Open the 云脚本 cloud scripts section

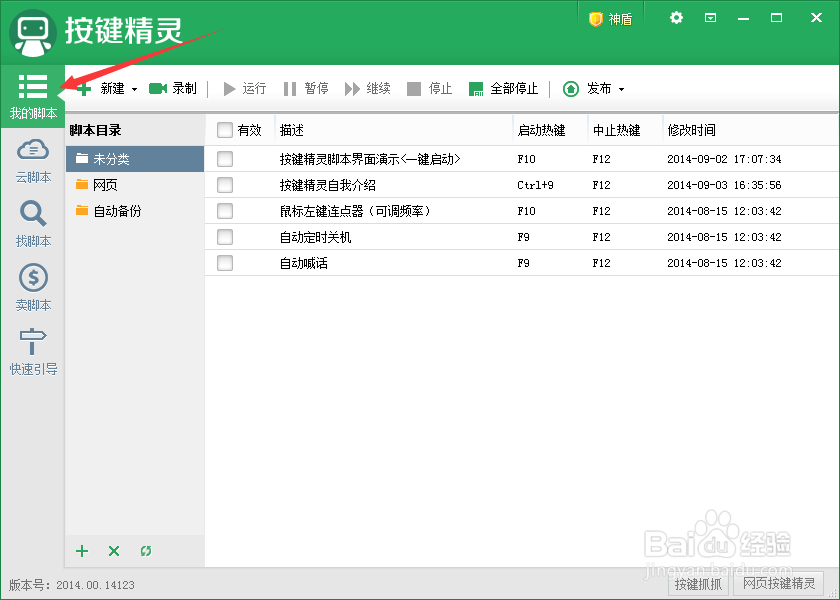click(33, 161)
